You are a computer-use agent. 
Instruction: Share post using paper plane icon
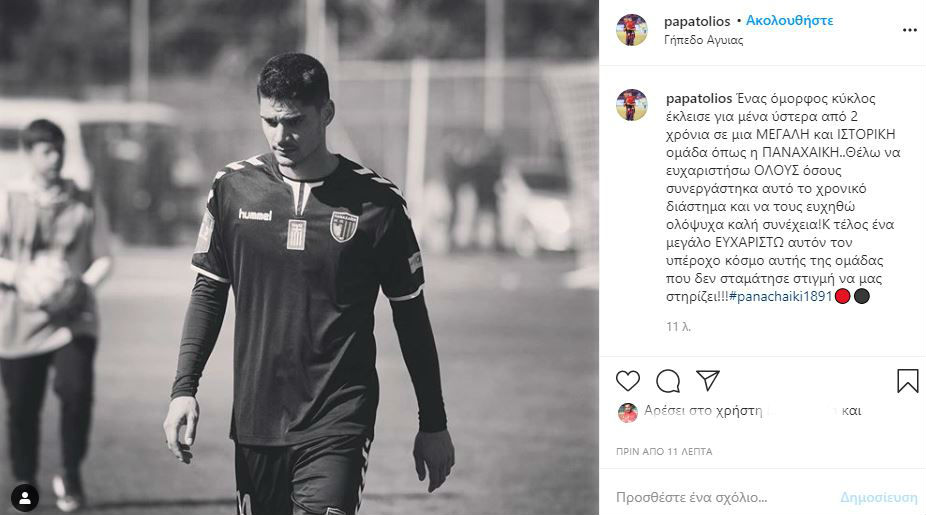tap(707, 380)
